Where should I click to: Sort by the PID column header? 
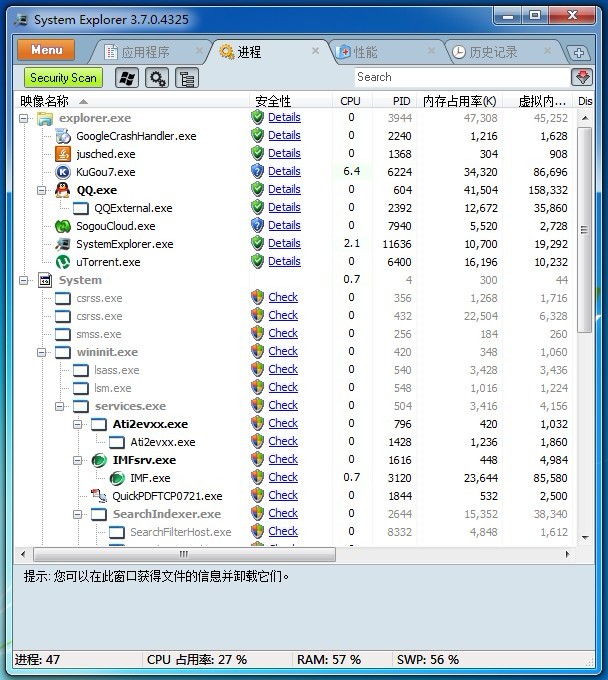tap(395, 101)
